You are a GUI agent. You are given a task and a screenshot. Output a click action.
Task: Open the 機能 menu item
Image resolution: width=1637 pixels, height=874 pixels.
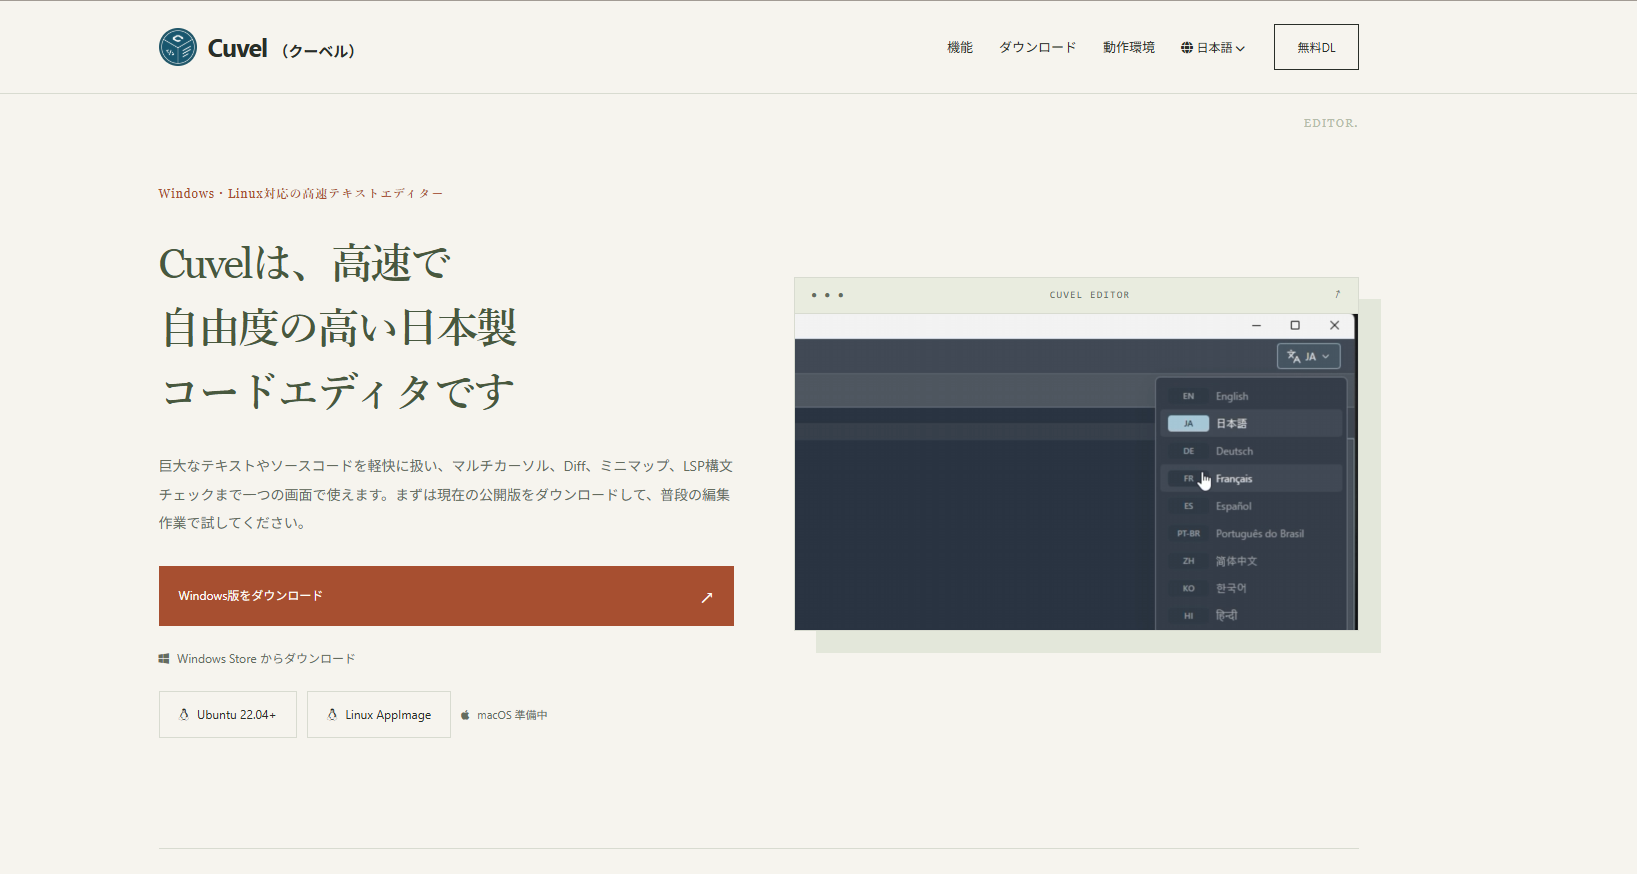coord(960,47)
